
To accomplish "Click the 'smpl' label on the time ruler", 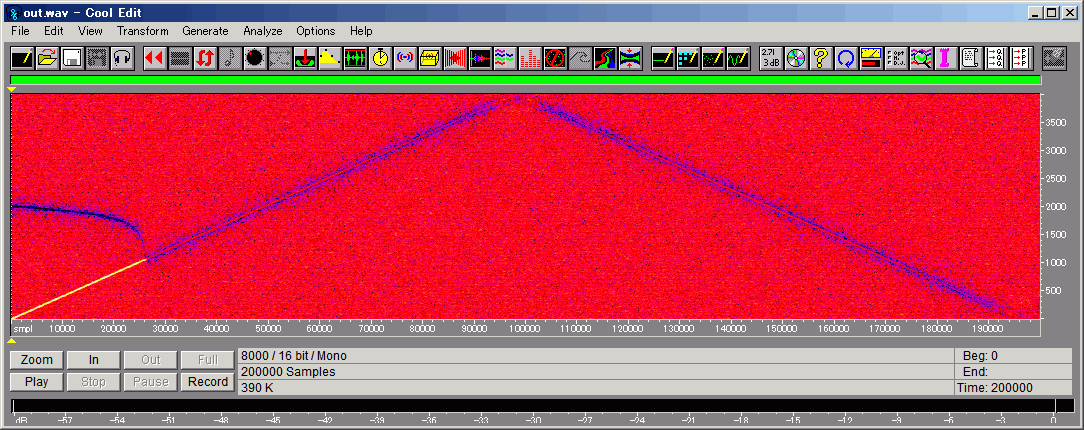I will 23,329.
